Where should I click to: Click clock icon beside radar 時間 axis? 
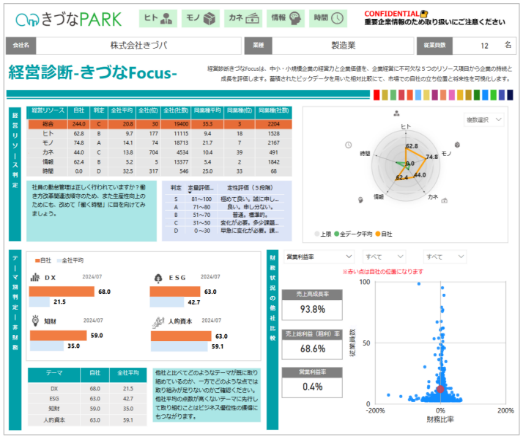(x=348, y=145)
